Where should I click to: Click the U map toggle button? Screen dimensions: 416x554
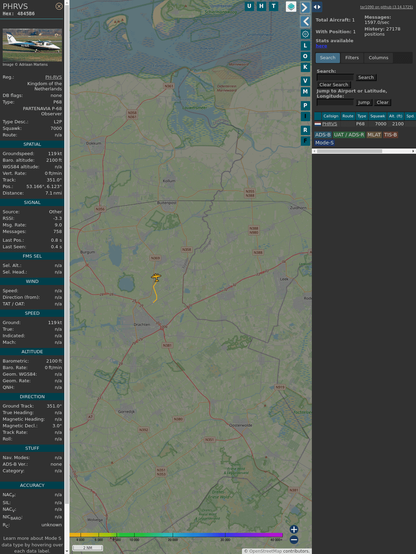click(250, 6)
